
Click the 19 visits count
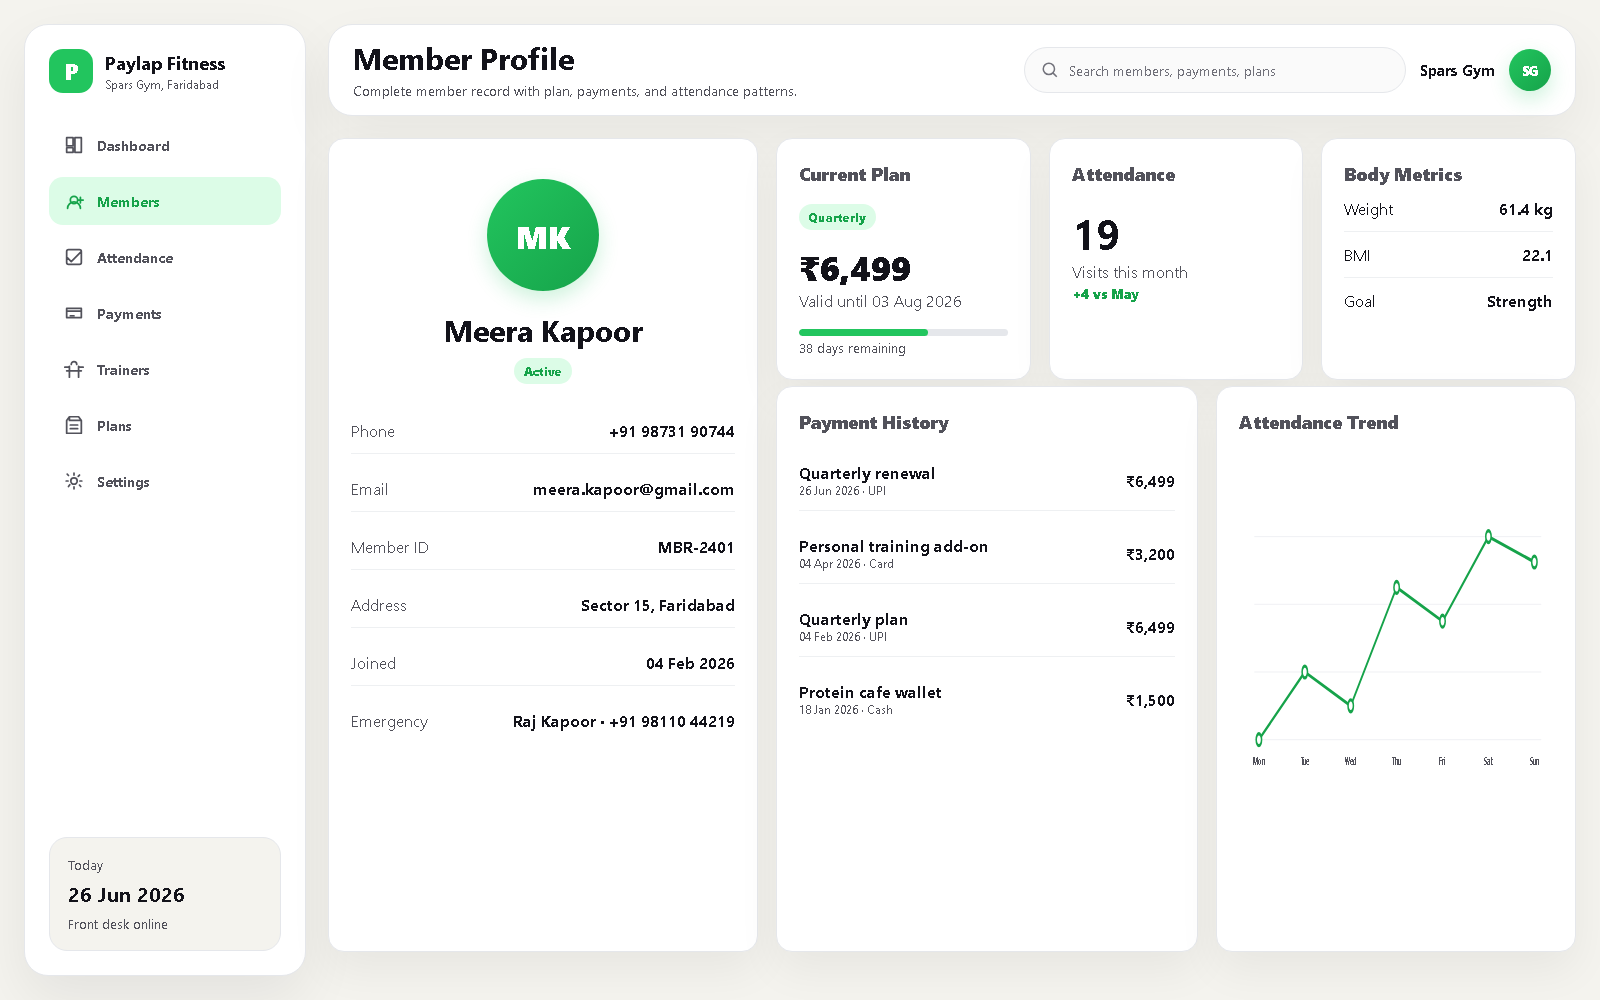click(x=1097, y=236)
